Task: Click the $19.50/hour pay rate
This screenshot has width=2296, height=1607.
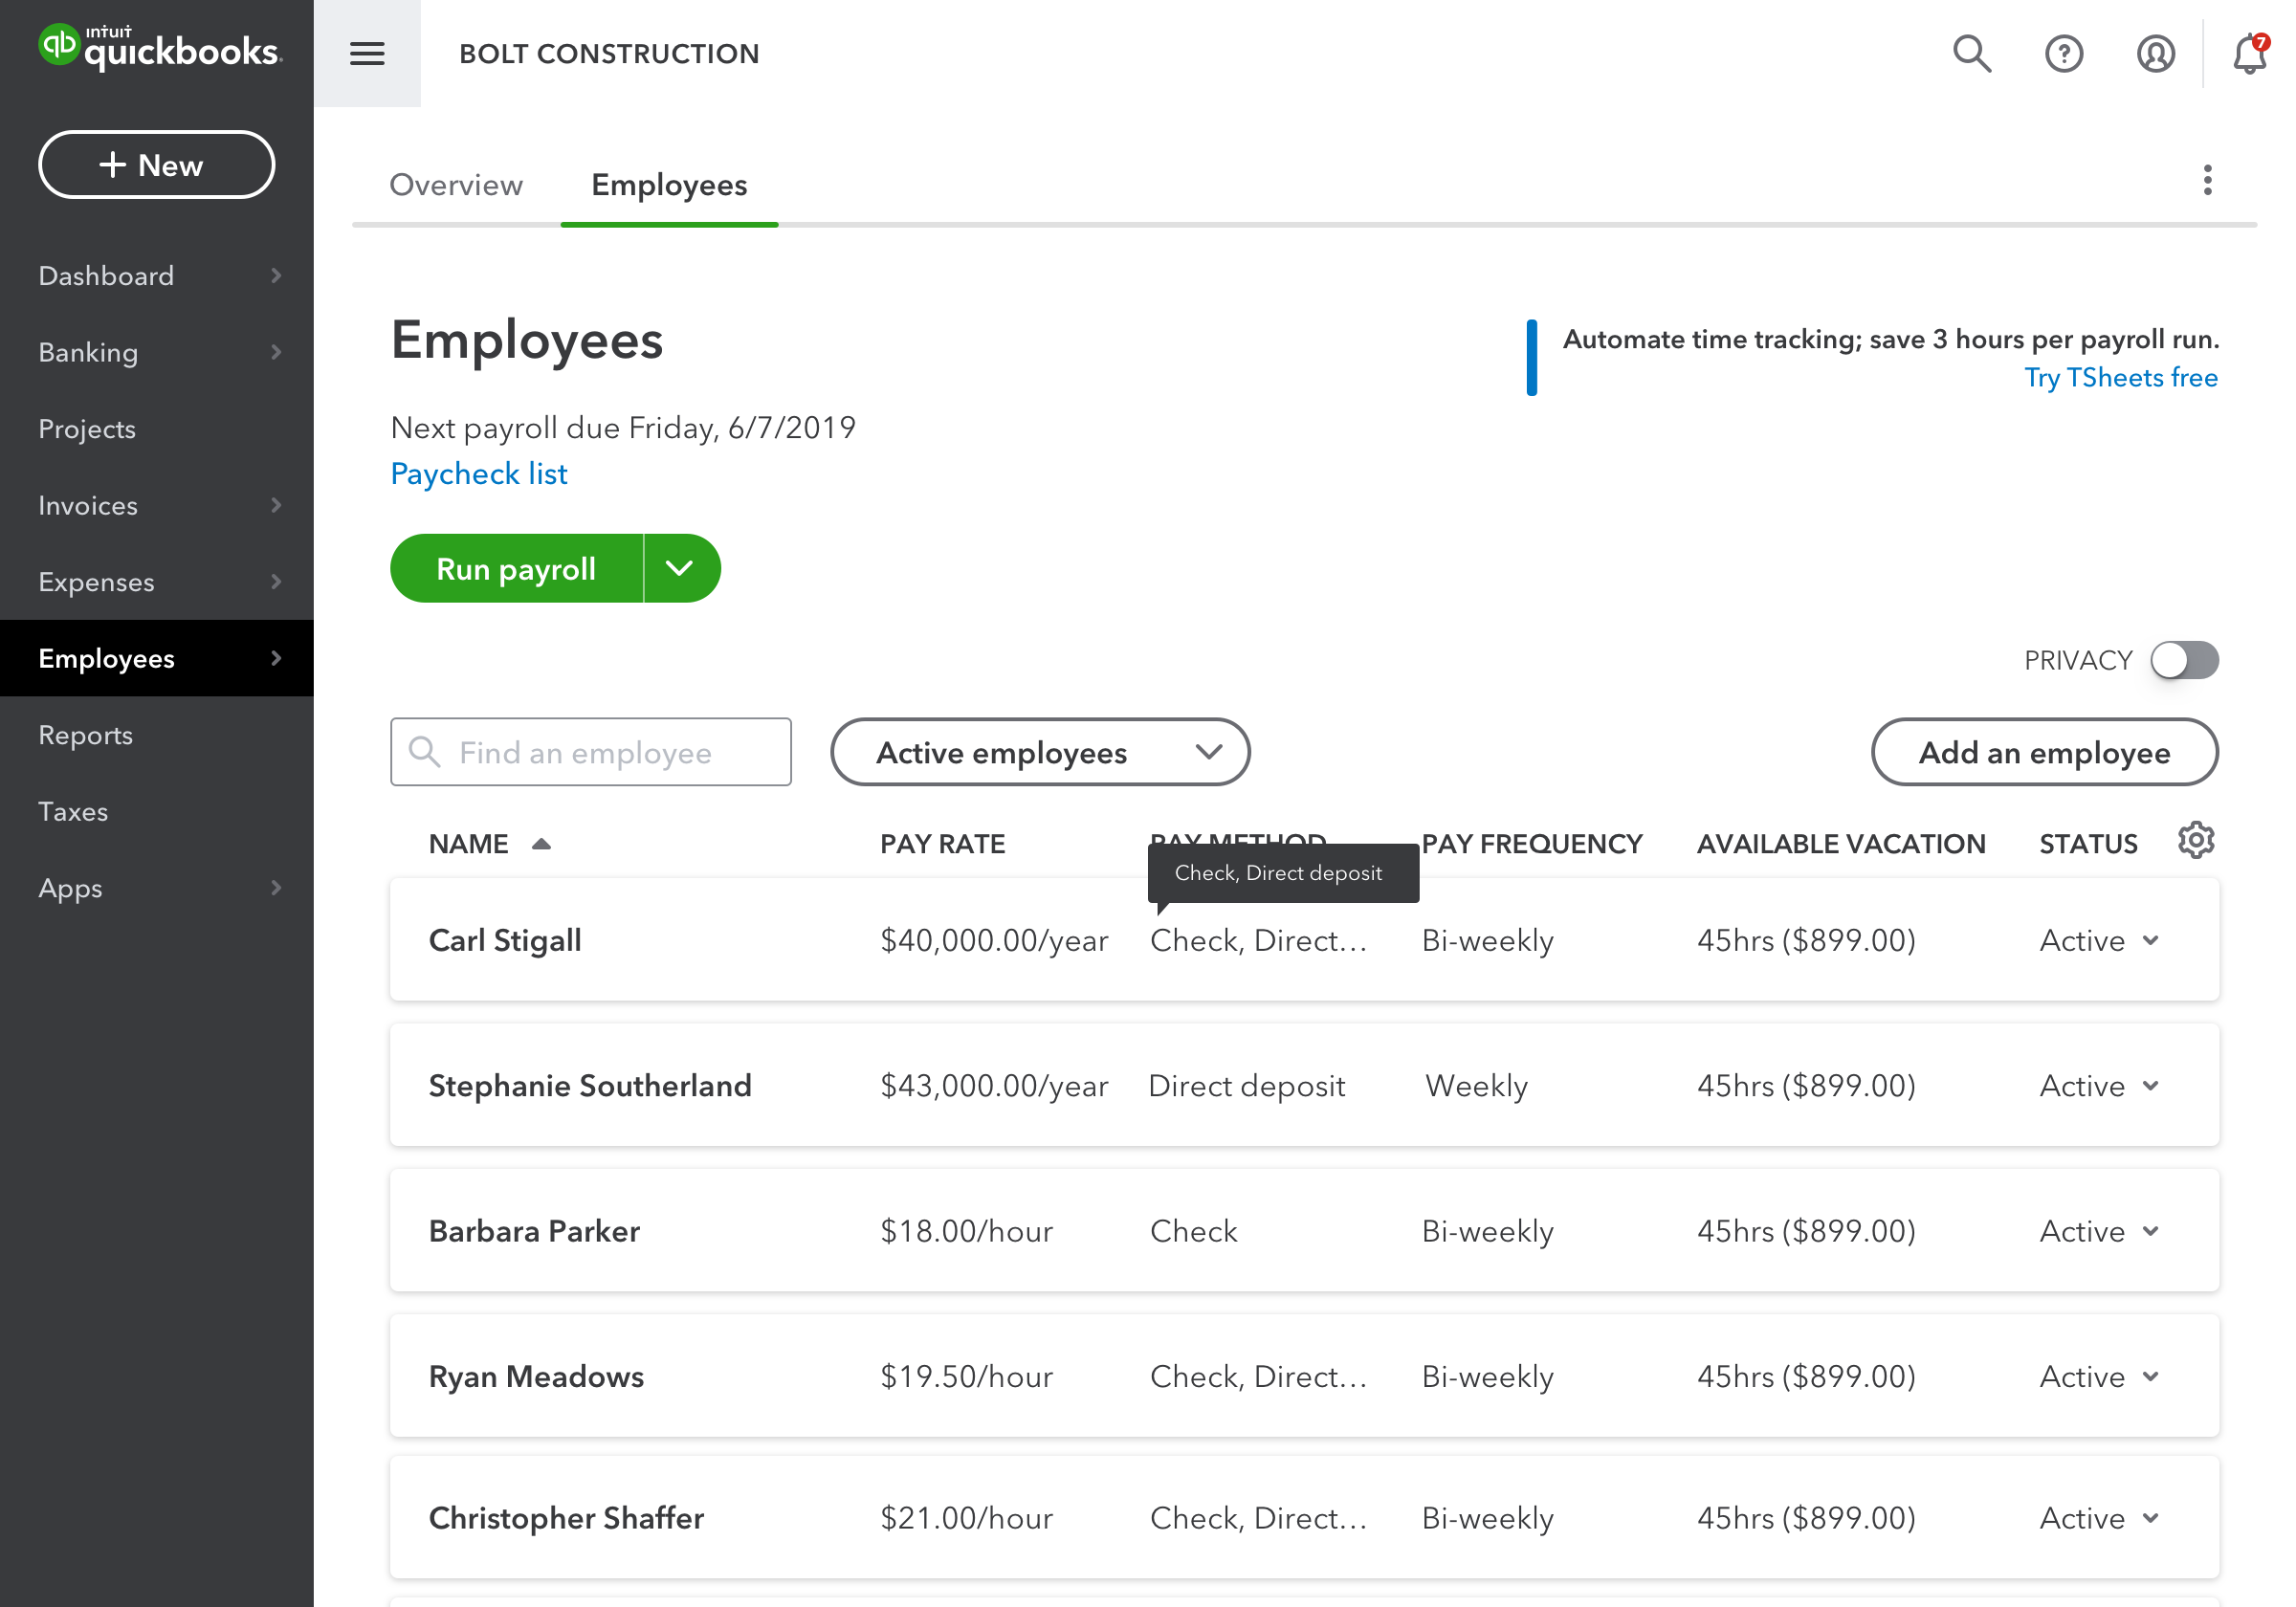Action: 966,1377
